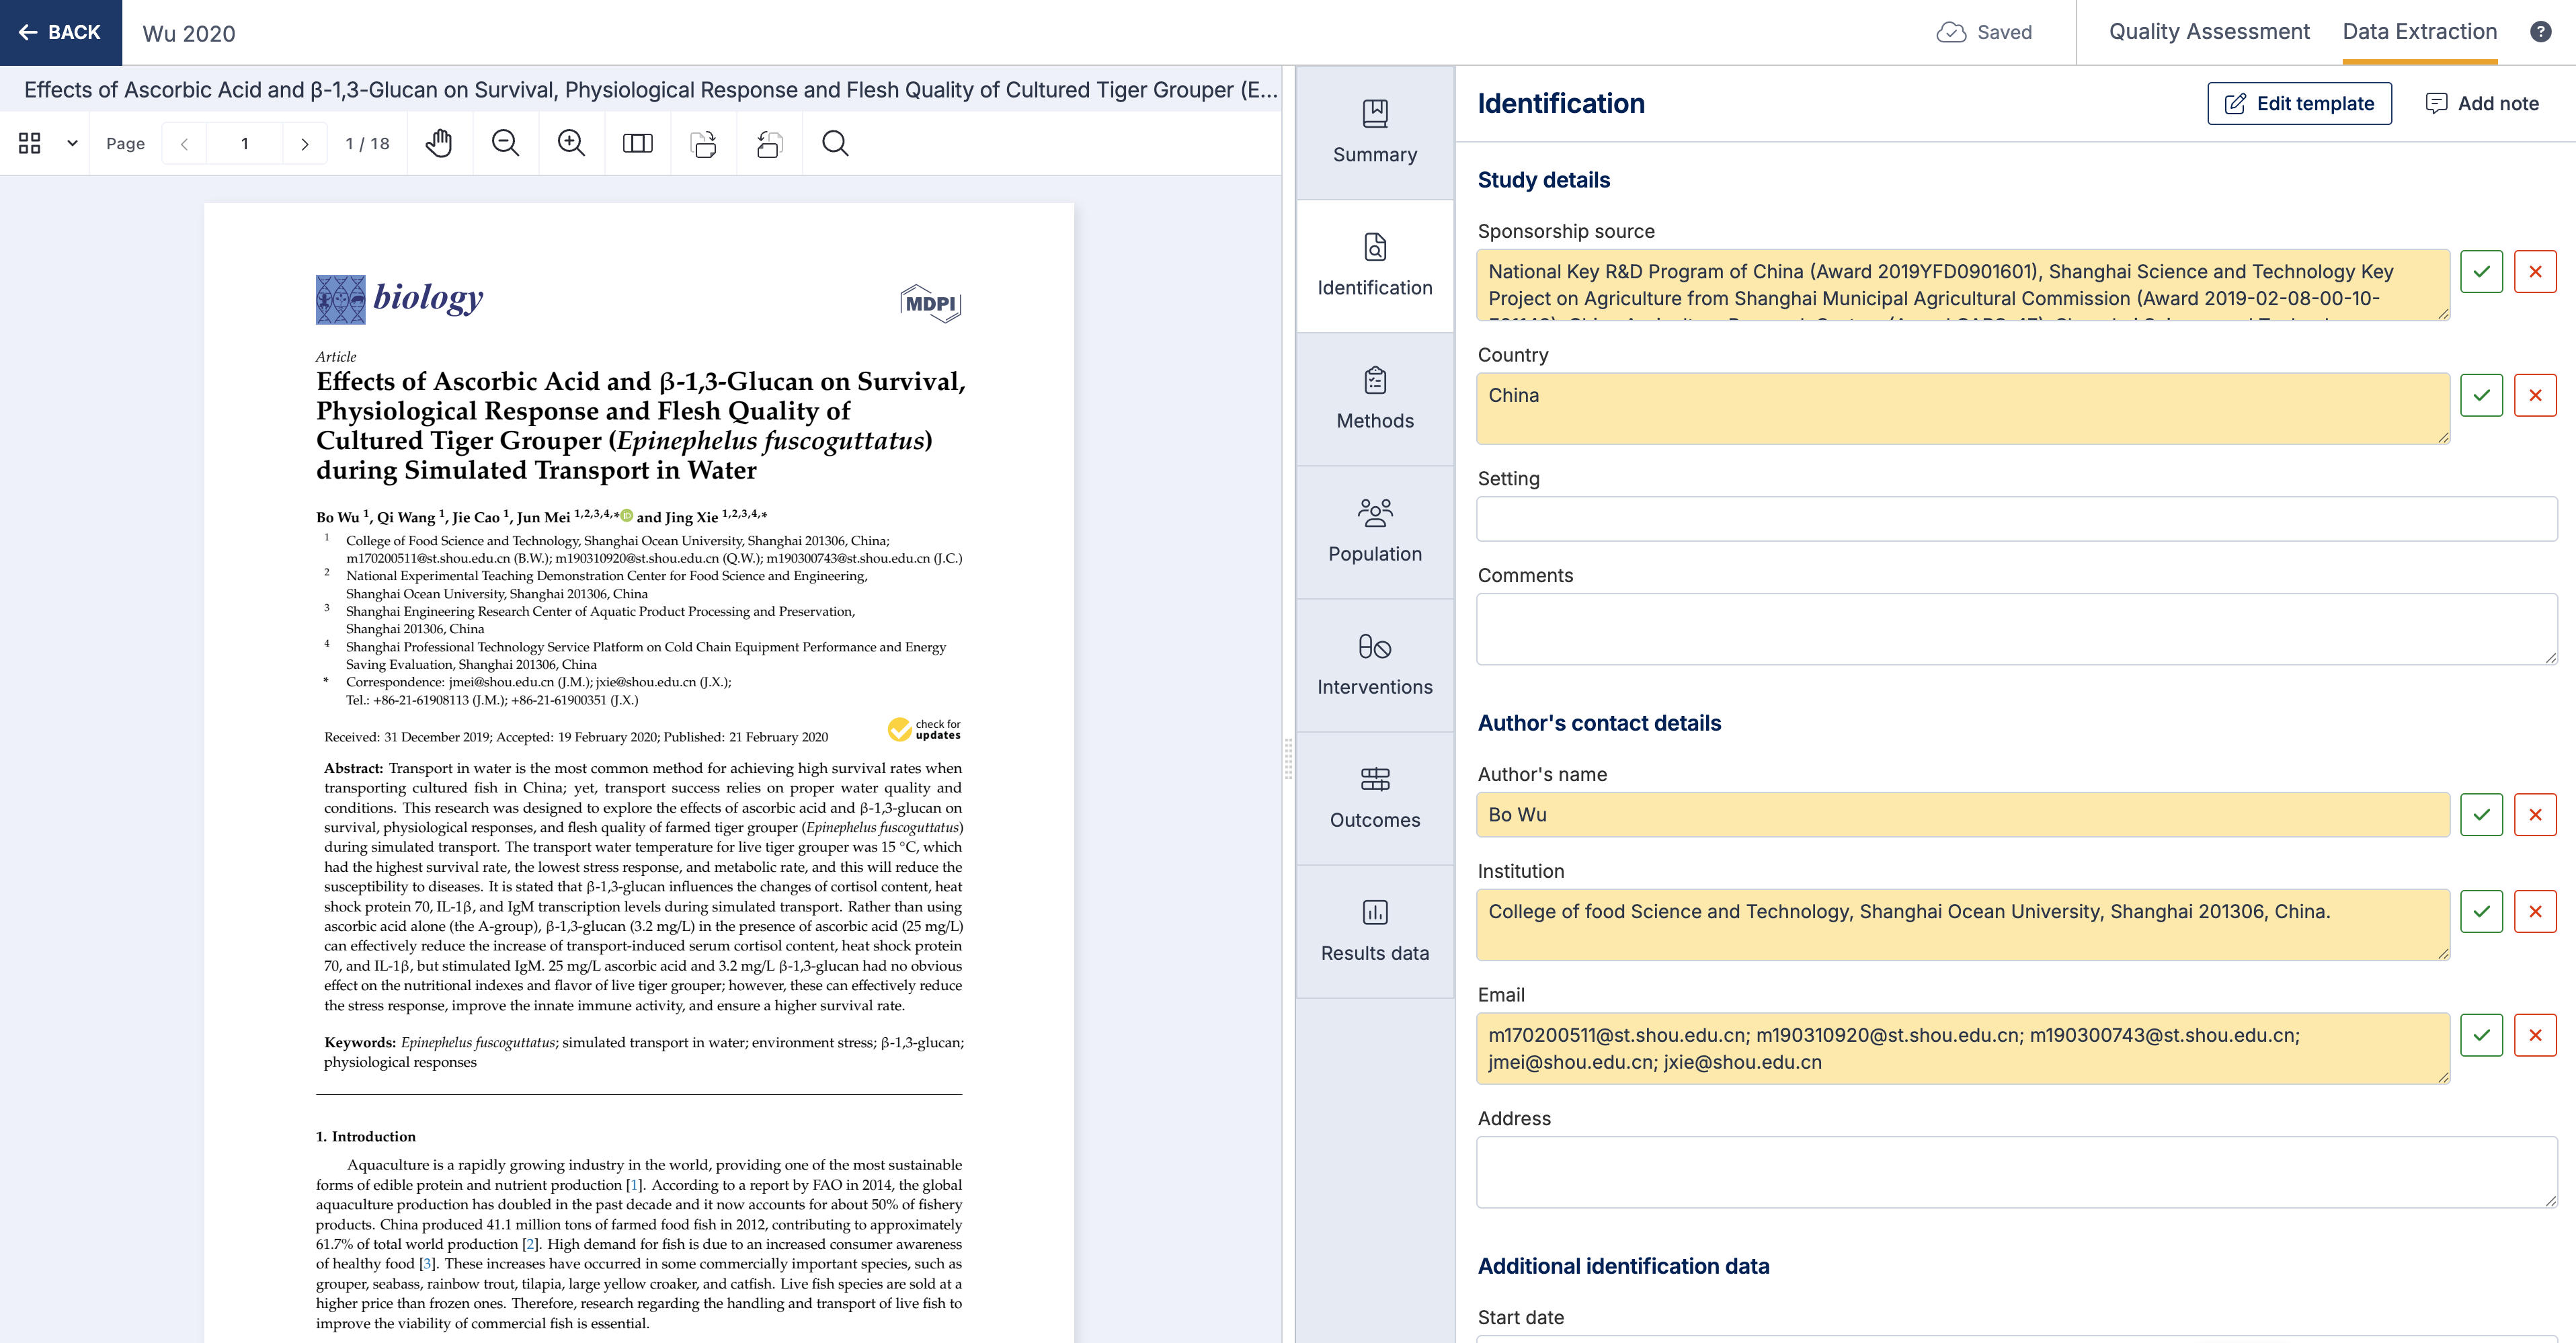The height and width of the screenshot is (1343, 2576).
Task: Open the help question mark icon
Action: (x=2540, y=32)
